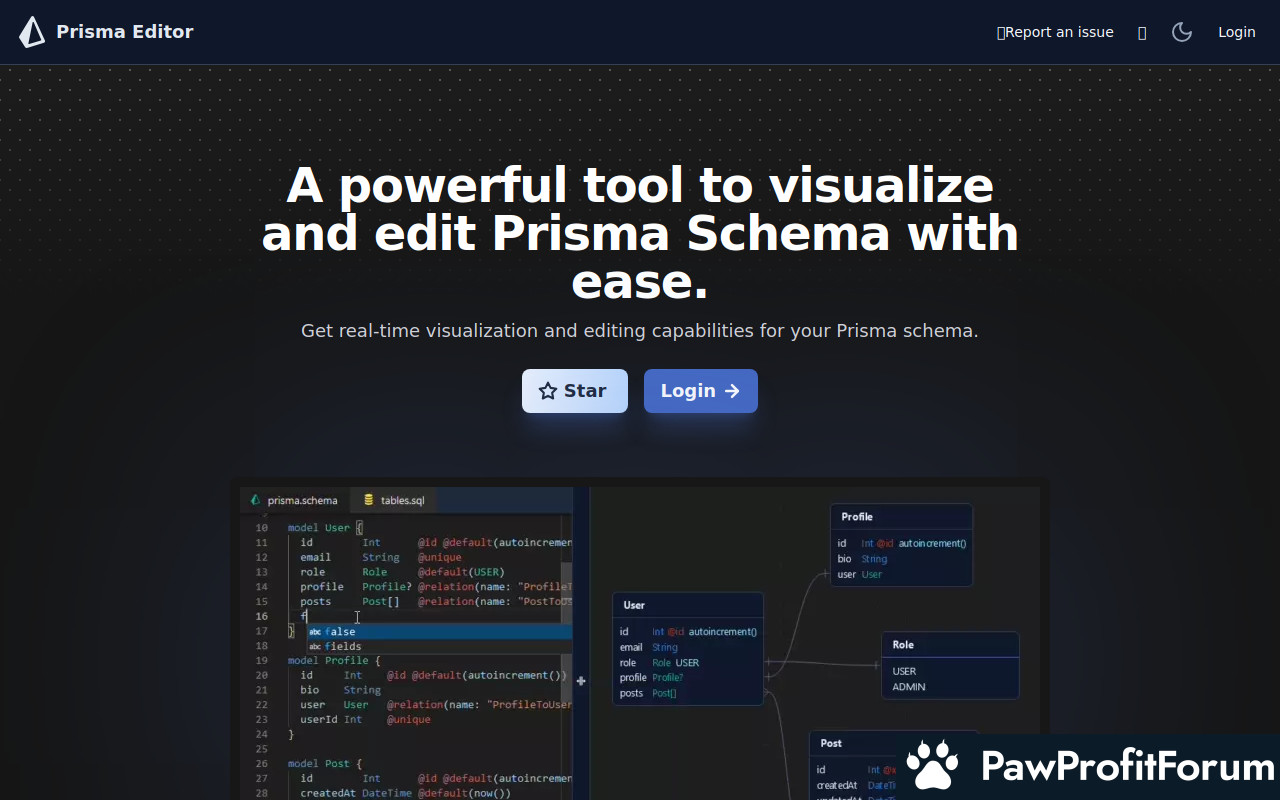
Task: Click the icon next to Report an issue
Action: 1142,33
